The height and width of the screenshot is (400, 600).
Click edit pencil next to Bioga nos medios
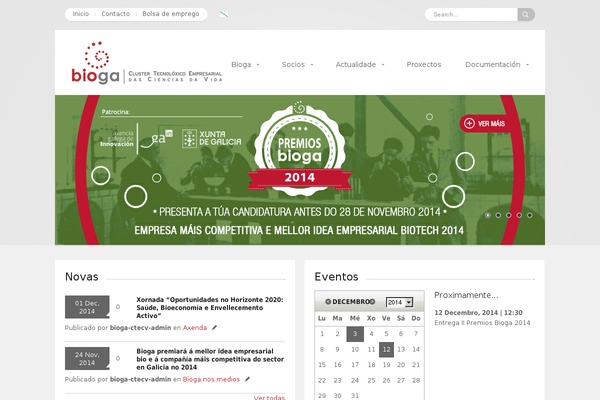coord(247,379)
